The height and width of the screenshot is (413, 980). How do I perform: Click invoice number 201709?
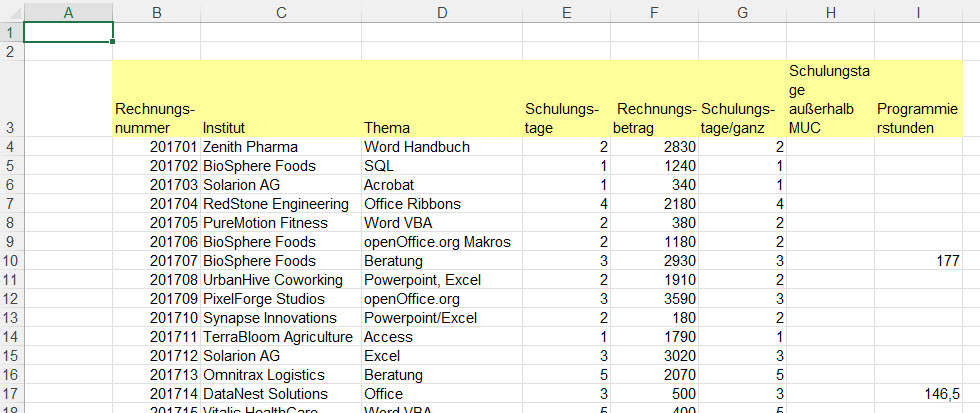[x=156, y=299]
